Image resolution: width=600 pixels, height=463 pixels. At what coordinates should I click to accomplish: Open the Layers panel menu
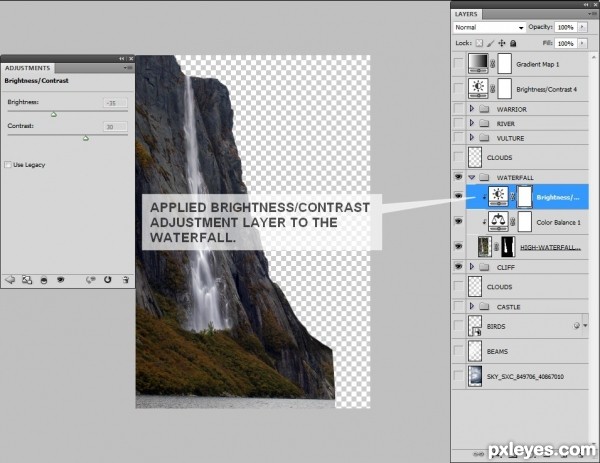pyautogui.click(x=591, y=14)
